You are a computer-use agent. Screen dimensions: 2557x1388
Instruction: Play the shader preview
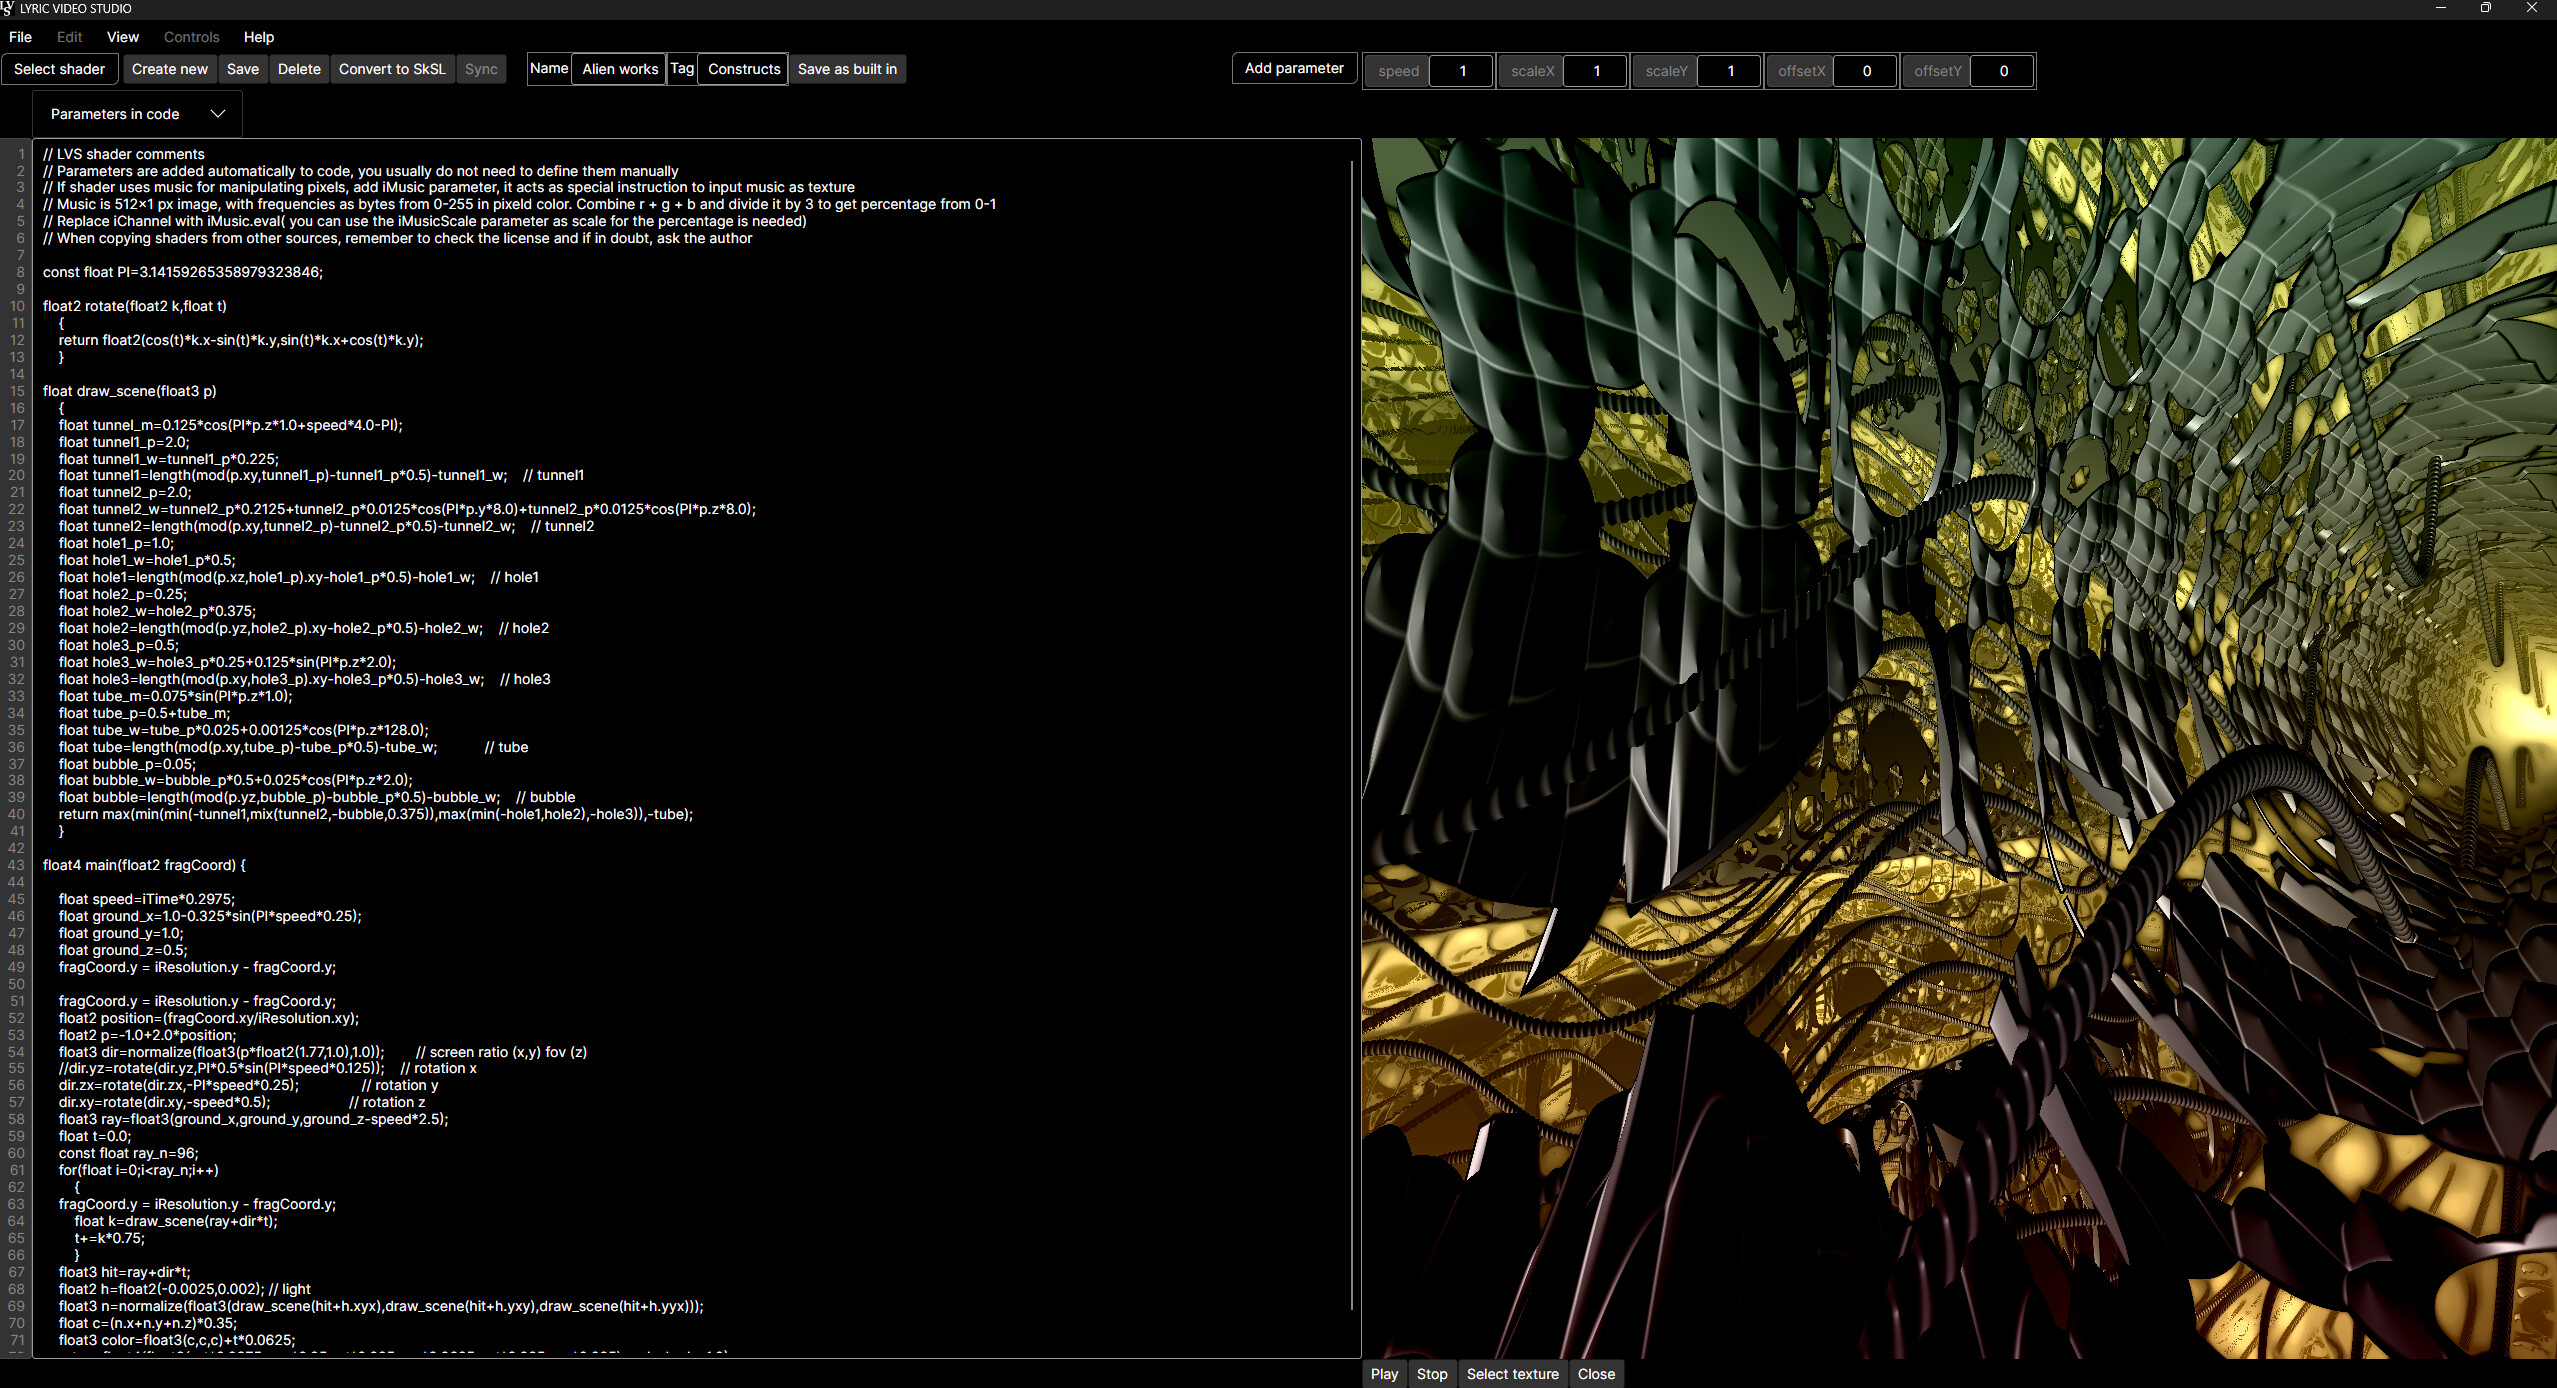(x=1383, y=1373)
